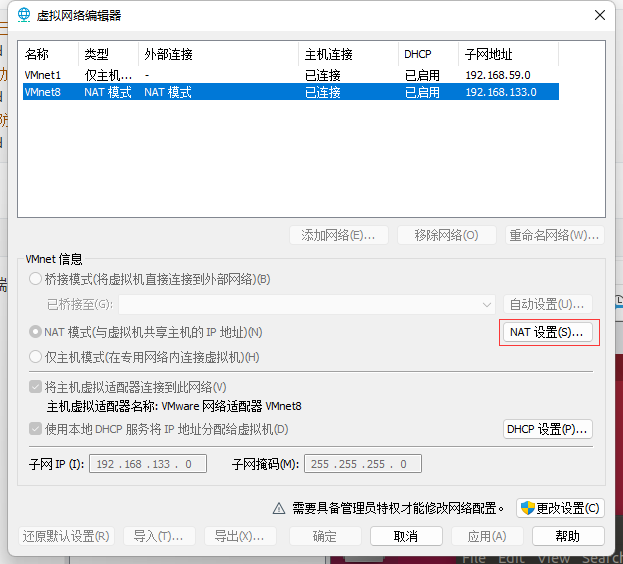Toggle 将主机虚拟适配器连接到此网络 checkbox
Screen dimensions: 623x564
[37, 387]
